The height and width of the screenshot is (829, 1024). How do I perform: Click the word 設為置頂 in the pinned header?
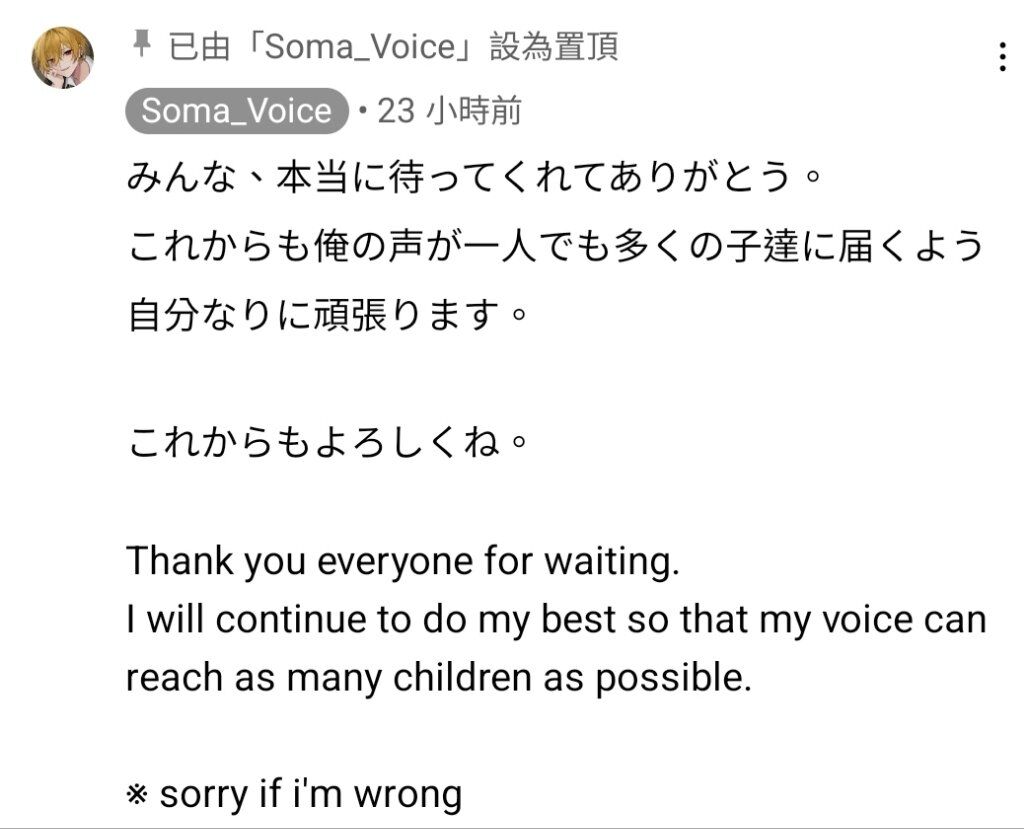click(x=554, y=46)
